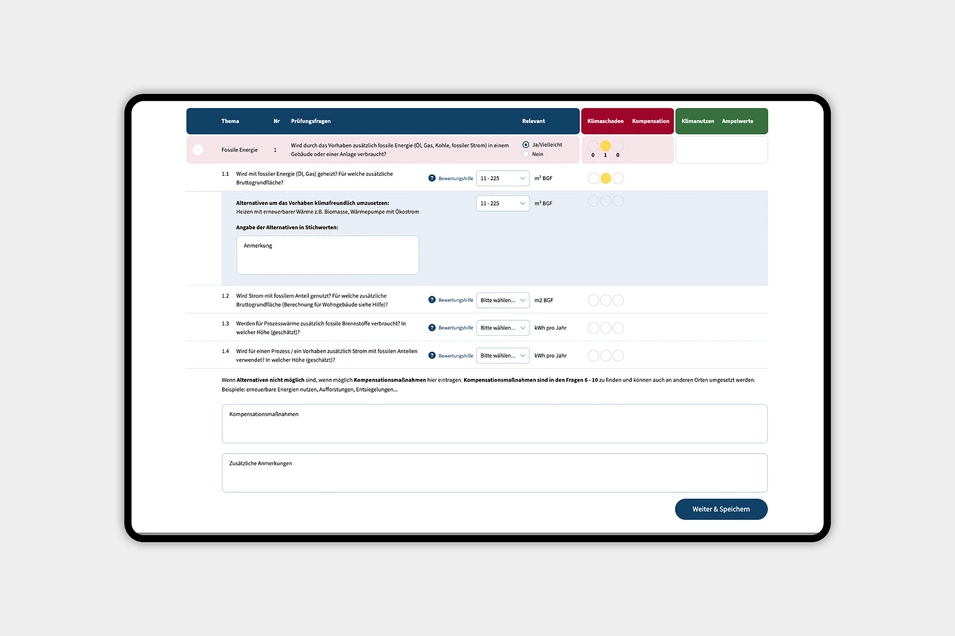Click the 'Angabe der Alternativen in Stichworten:' label

click(x=287, y=227)
